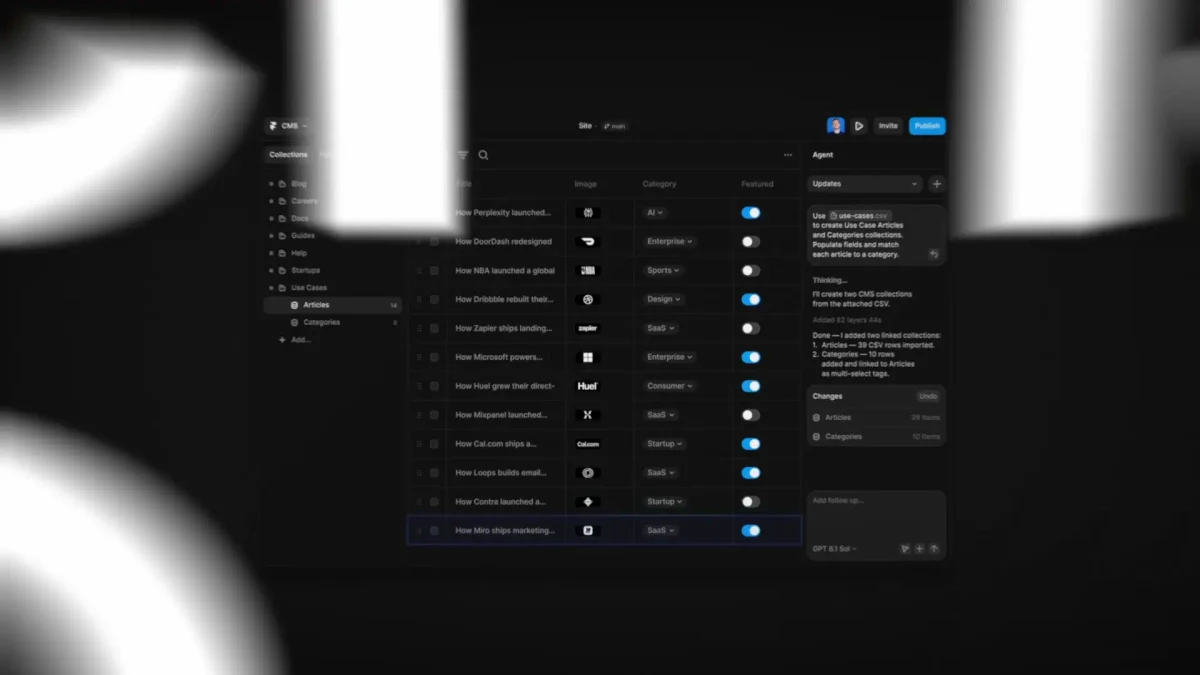Click the user avatar in top bar
1200x675 pixels.
click(836, 126)
